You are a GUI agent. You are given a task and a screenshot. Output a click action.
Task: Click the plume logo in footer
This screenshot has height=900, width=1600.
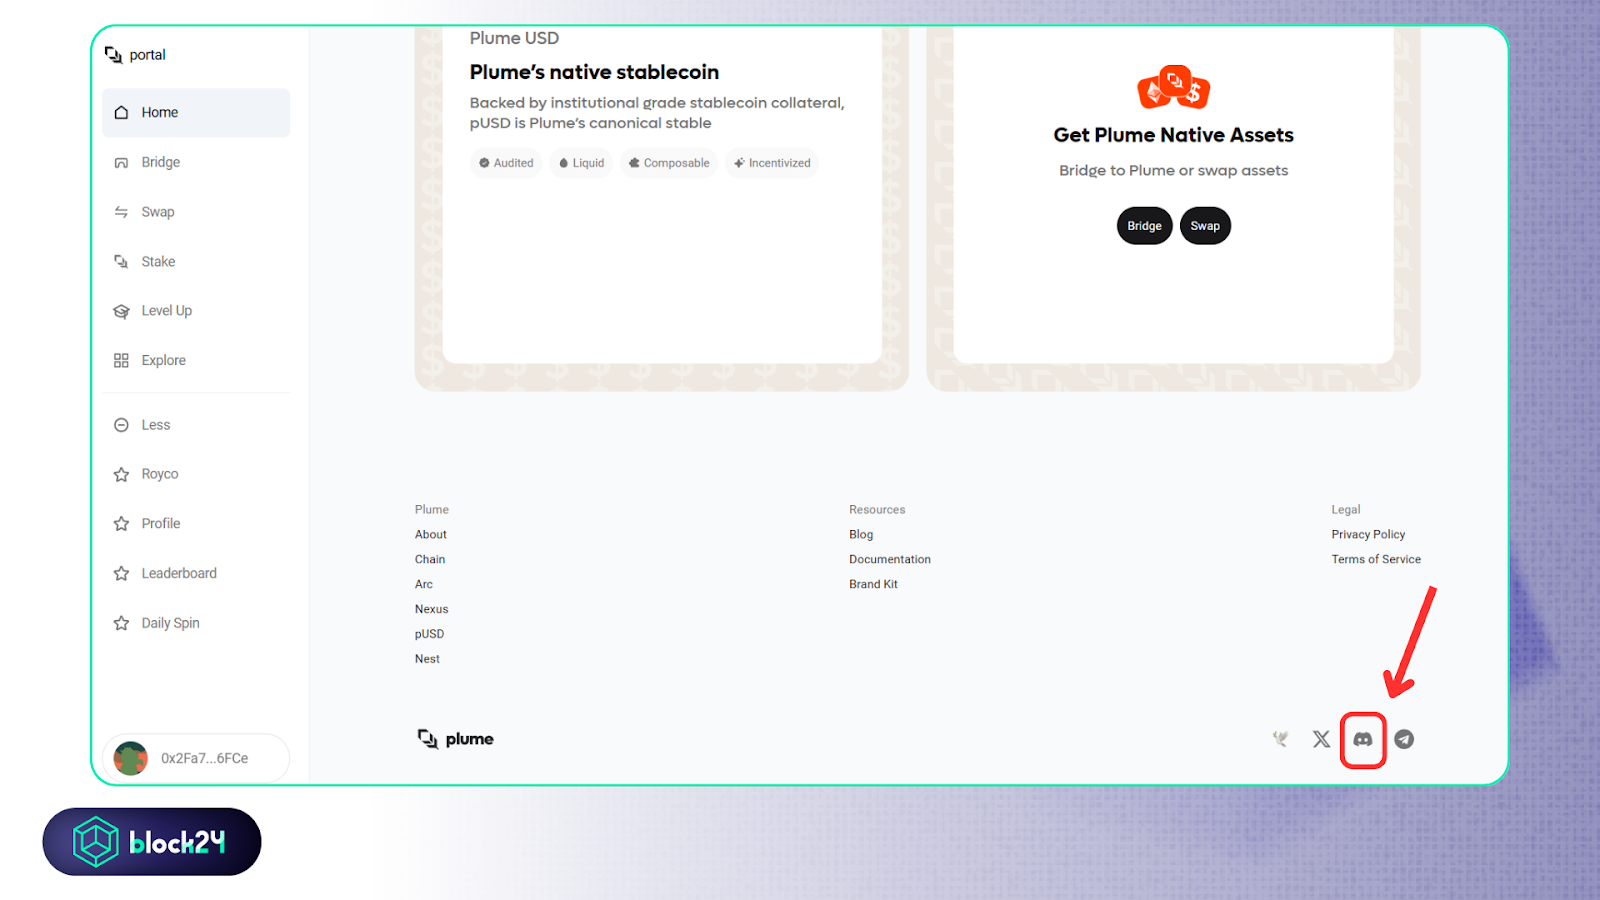[x=456, y=739]
